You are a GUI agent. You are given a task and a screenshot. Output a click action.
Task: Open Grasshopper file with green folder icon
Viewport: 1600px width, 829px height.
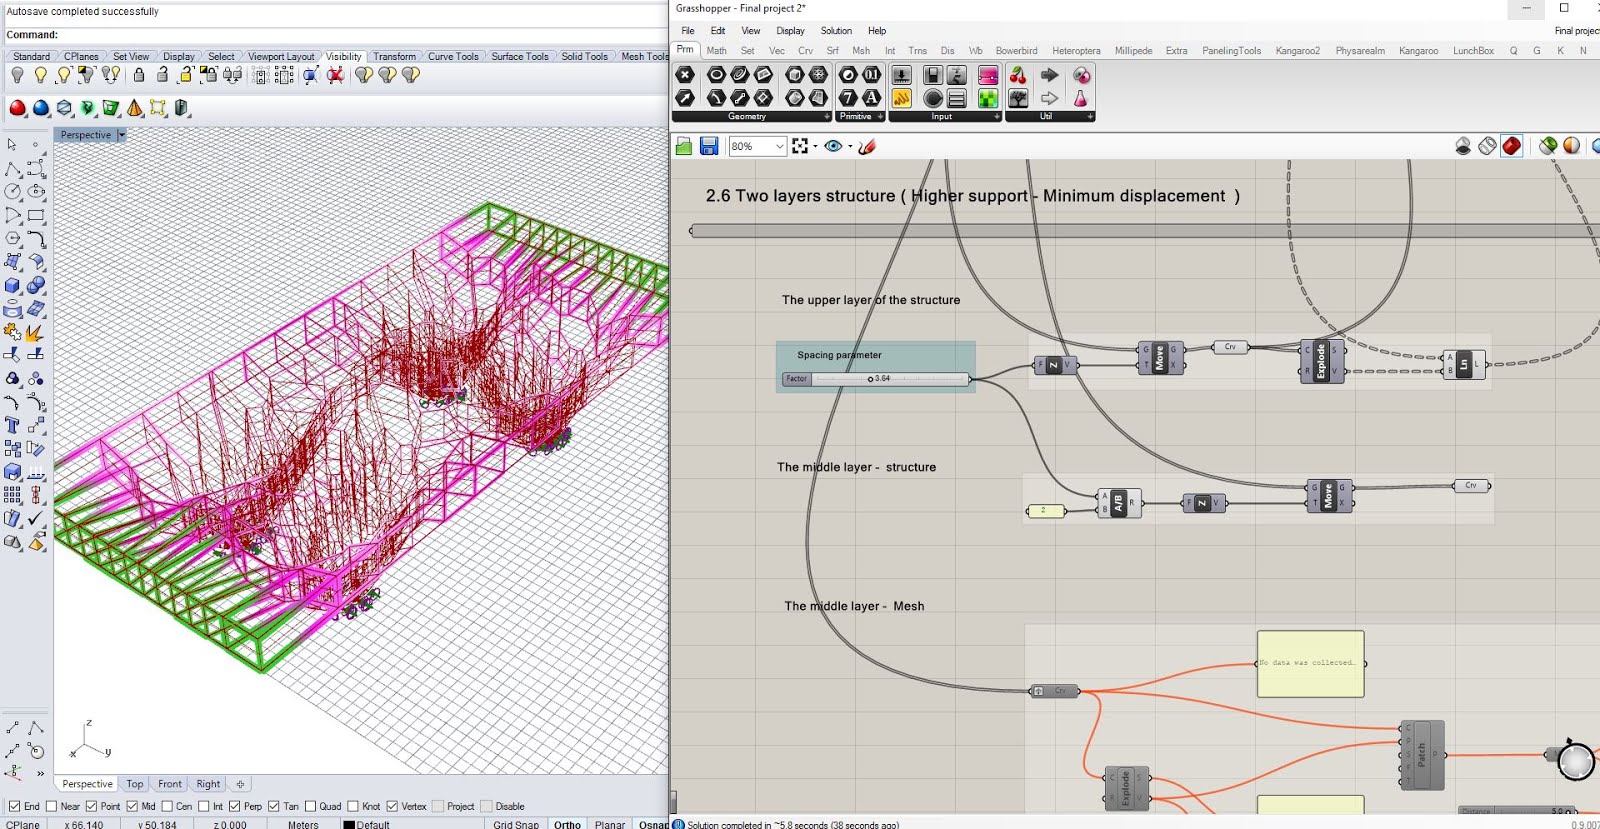(x=684, y=146)
